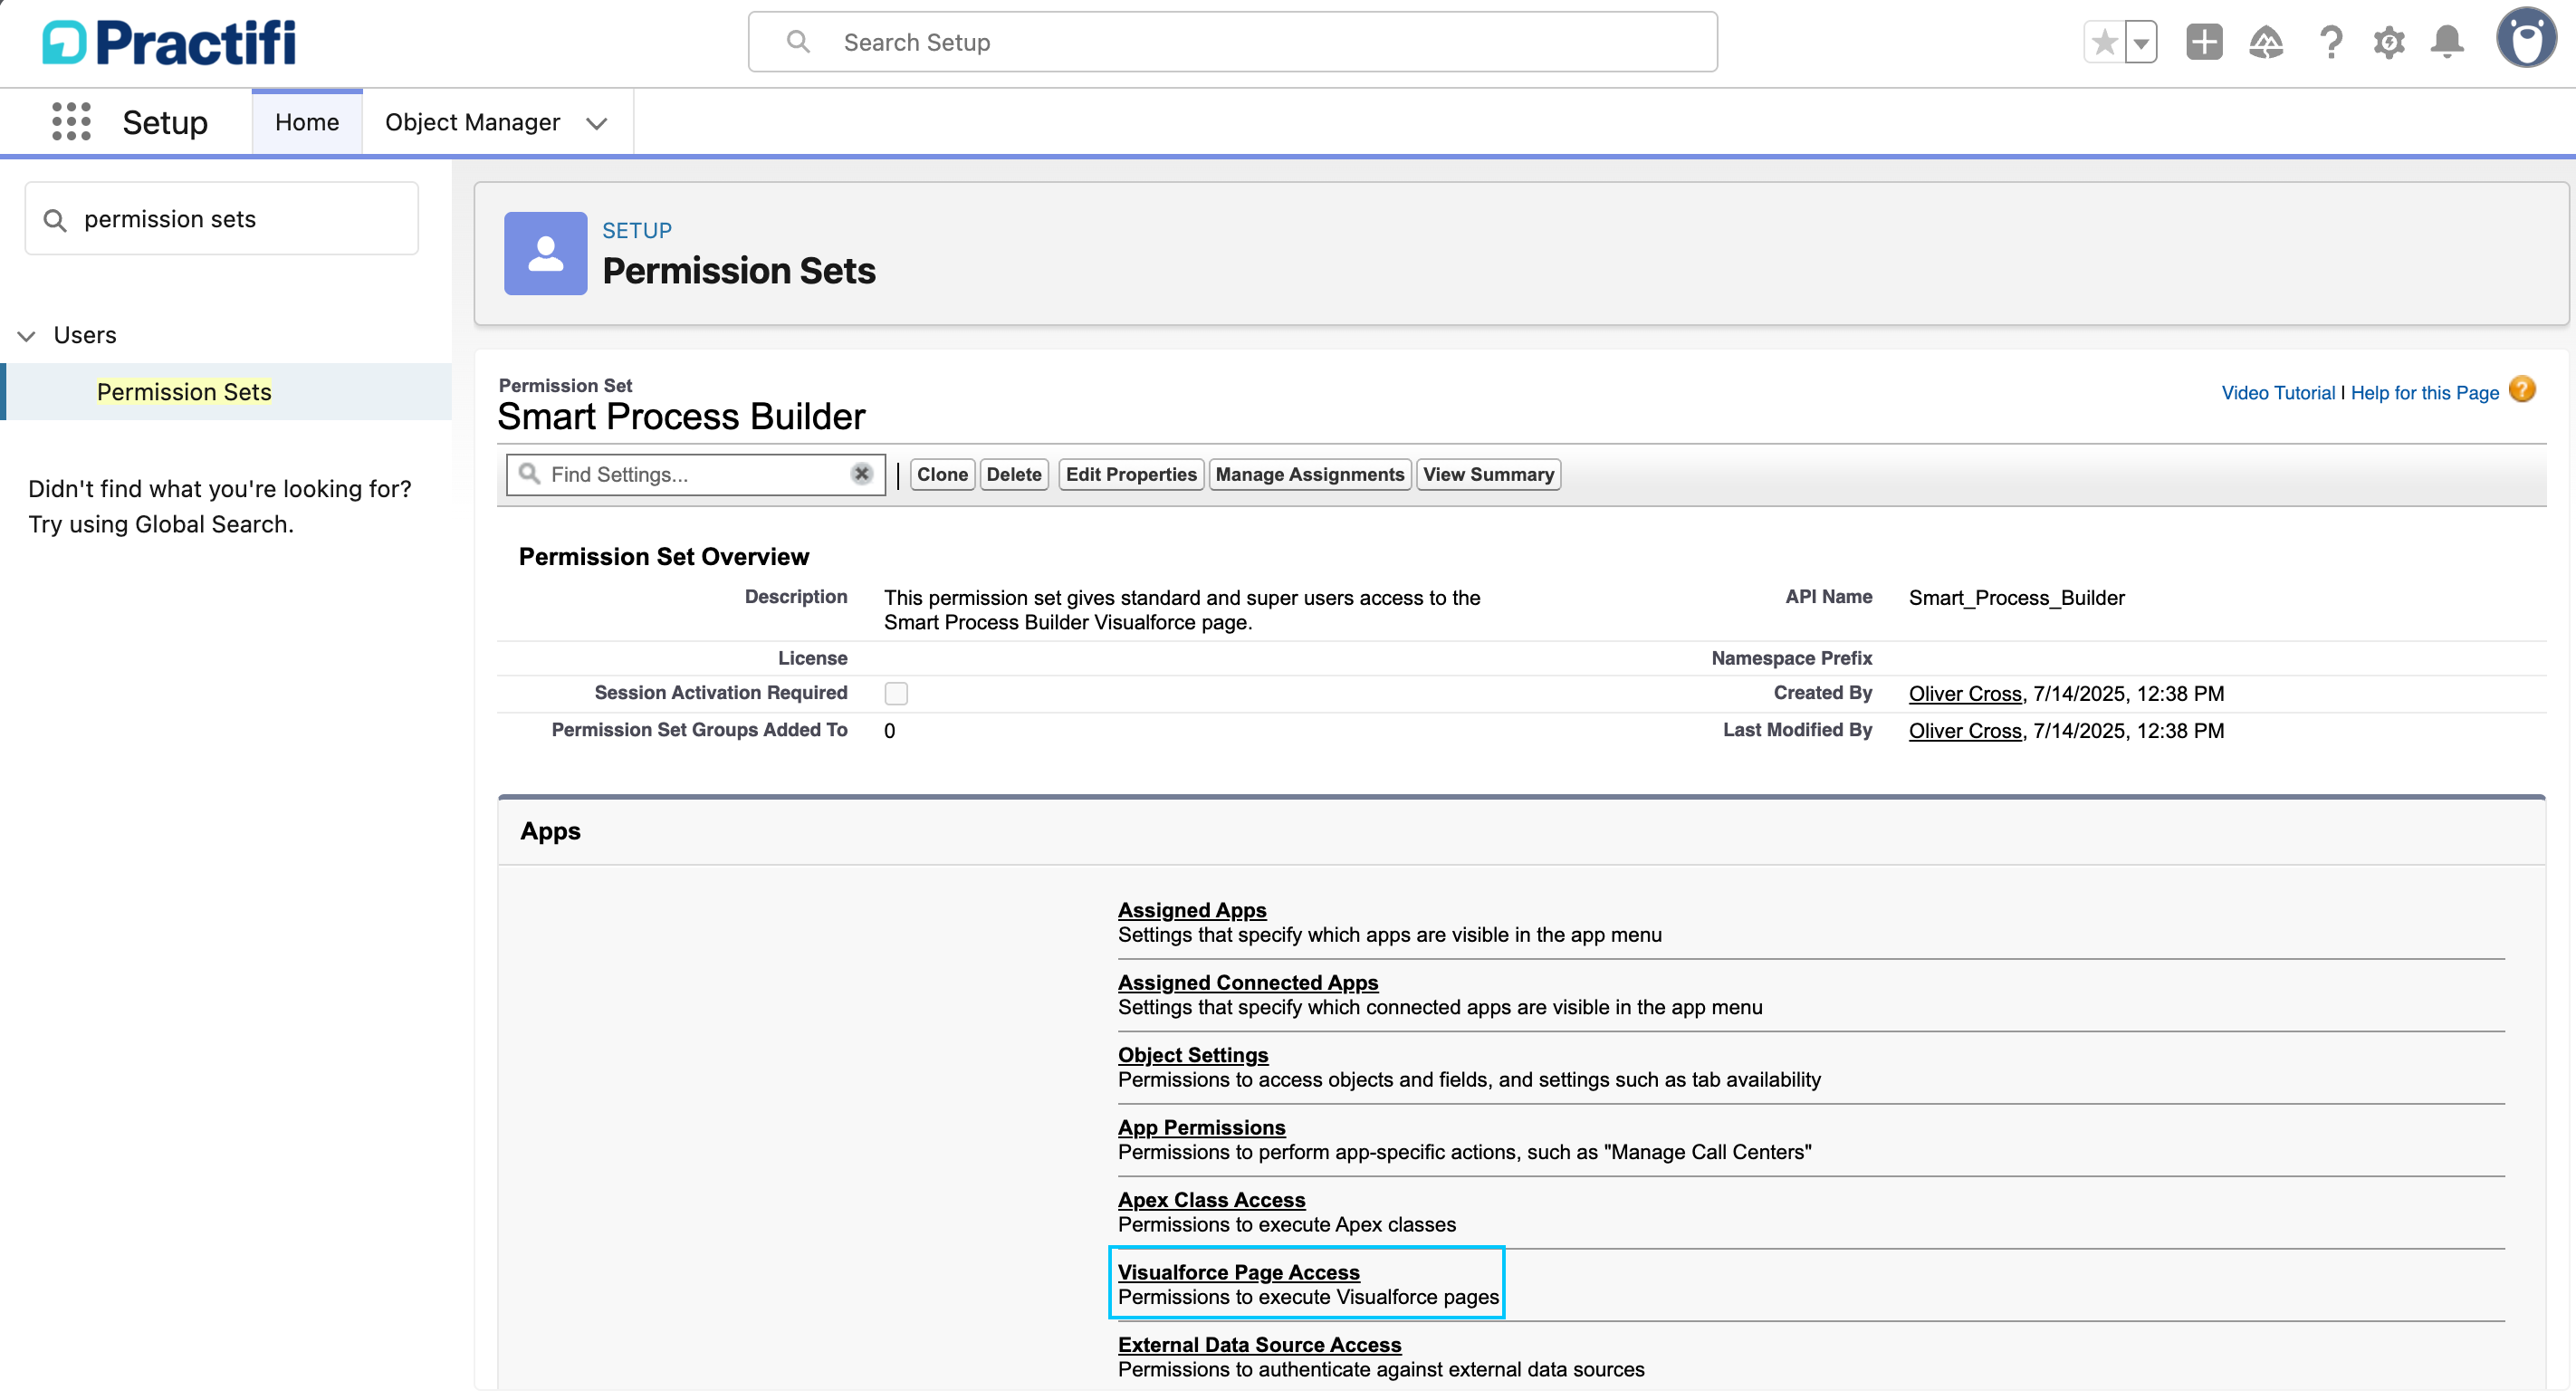Focus the Find Settings input
2576x1400 pixels.
click(696, 474)
